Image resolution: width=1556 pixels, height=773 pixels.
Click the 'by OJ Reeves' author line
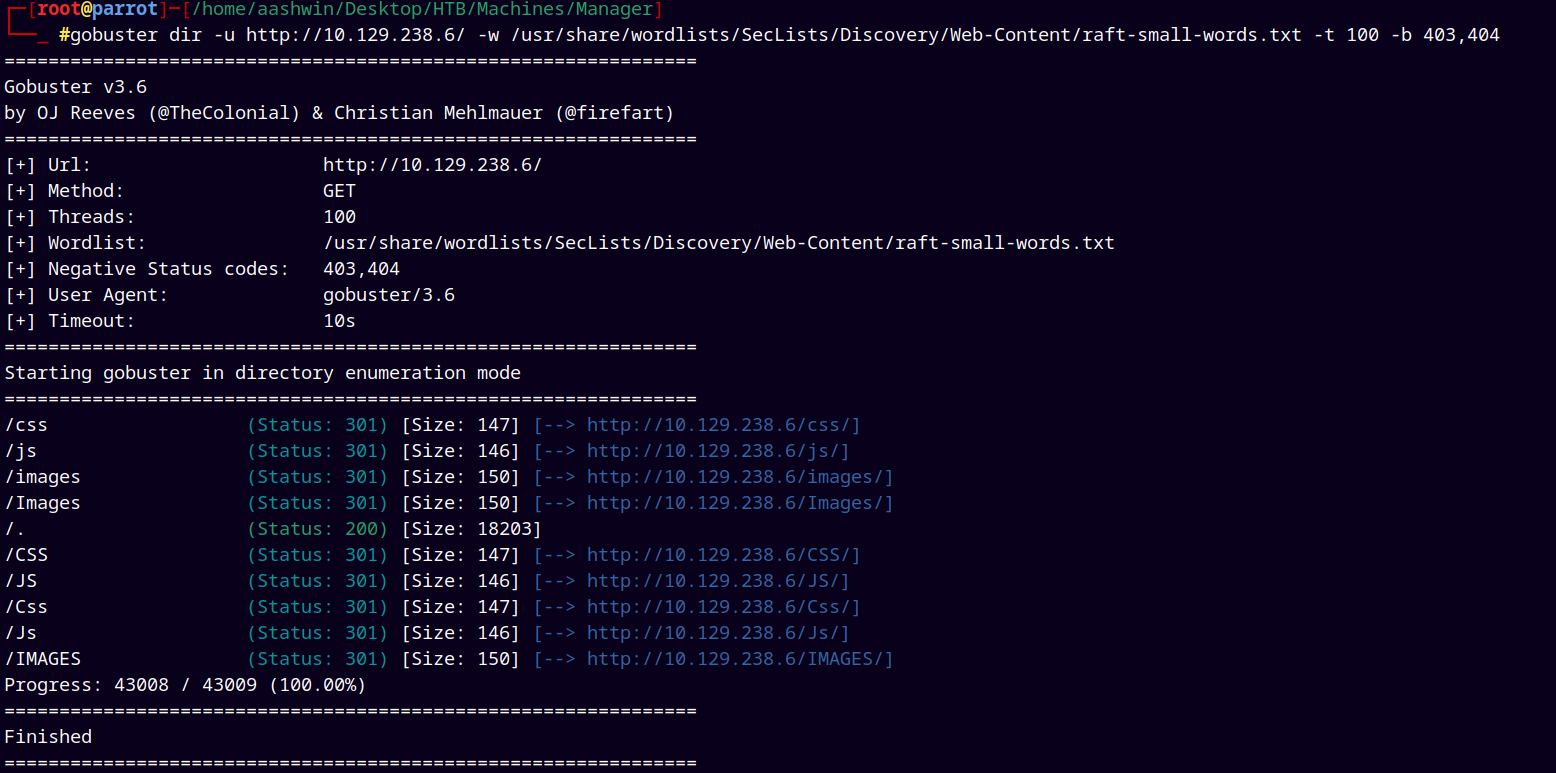coord(339,113)
